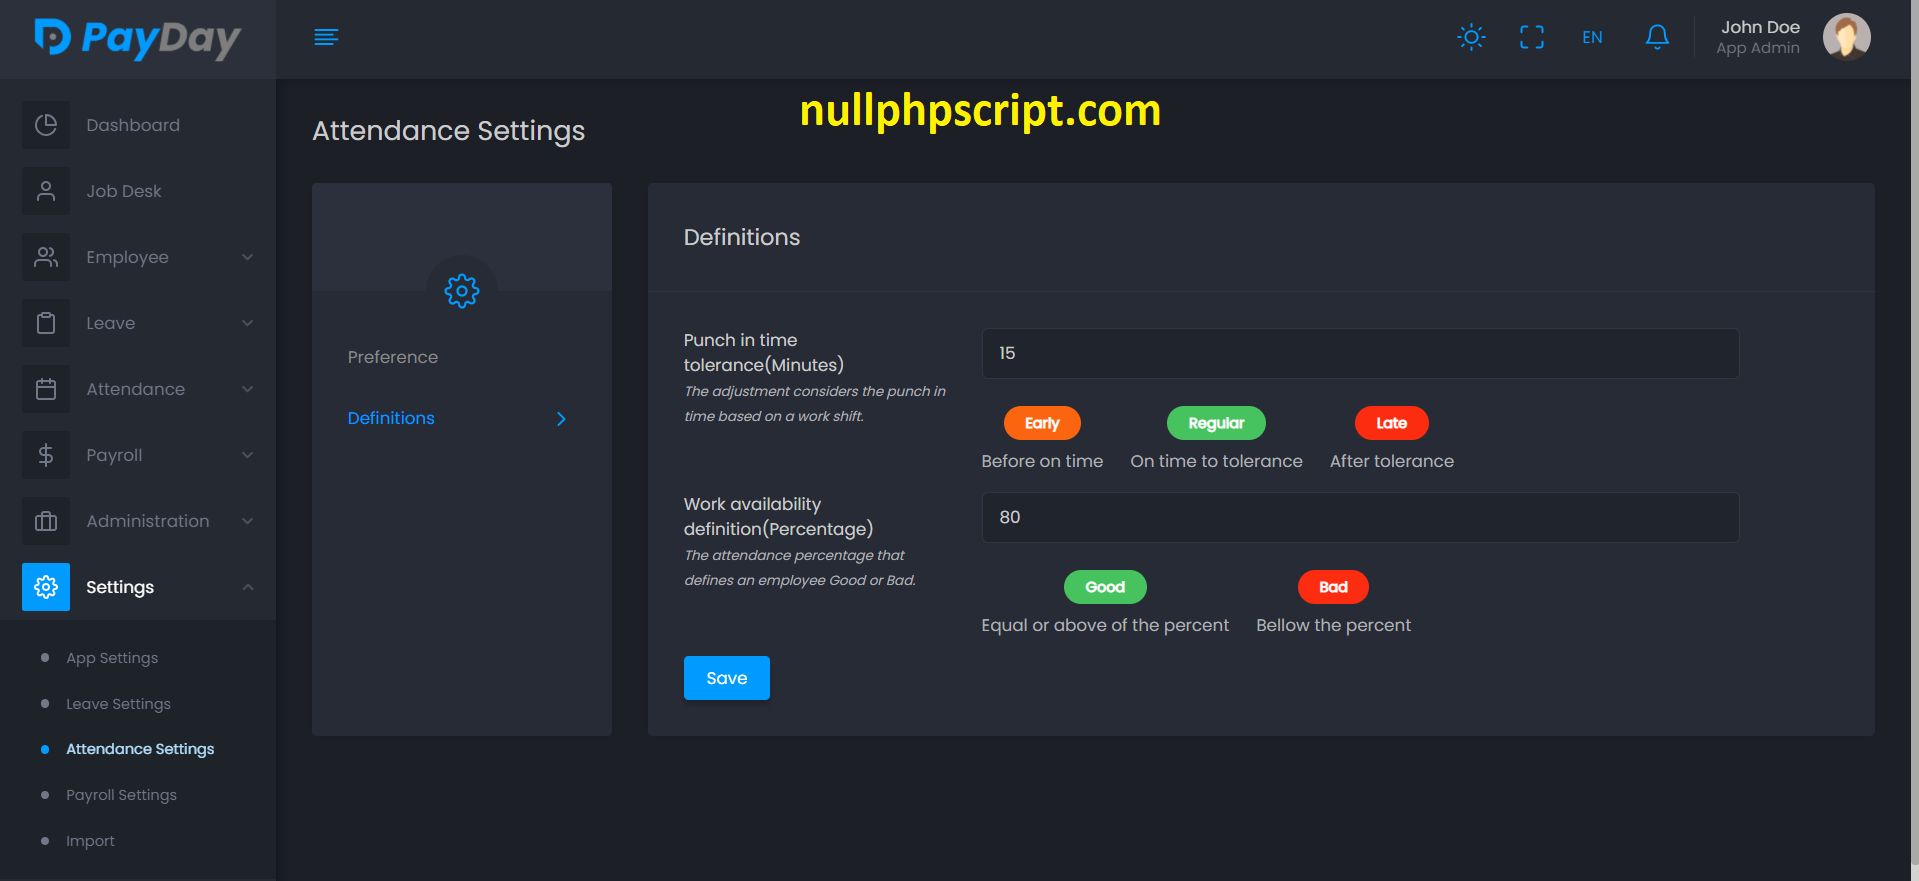Go to Job Desk person icon
This screenshot has height=881, width=1919.
pyautogui.click(x=46, y=191)
